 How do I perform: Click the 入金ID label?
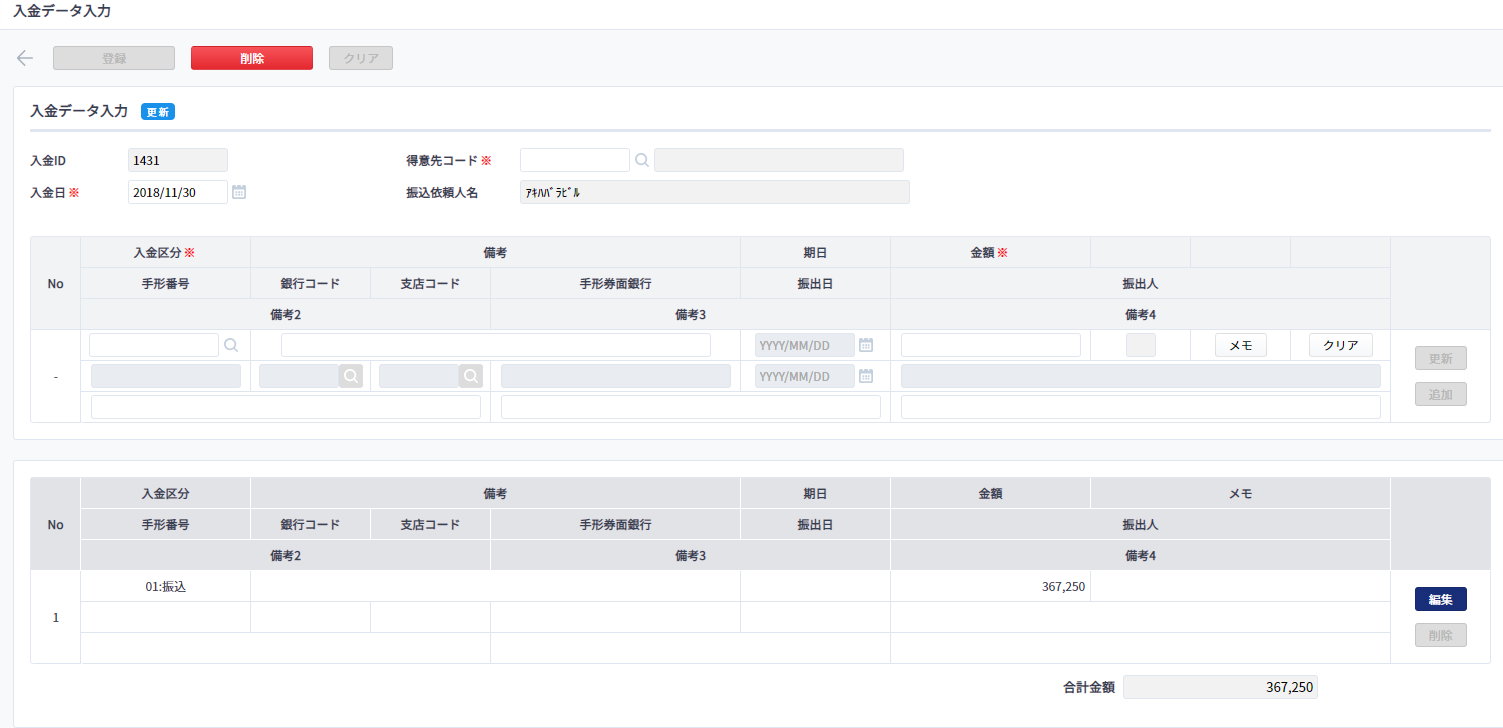(48, 160)
